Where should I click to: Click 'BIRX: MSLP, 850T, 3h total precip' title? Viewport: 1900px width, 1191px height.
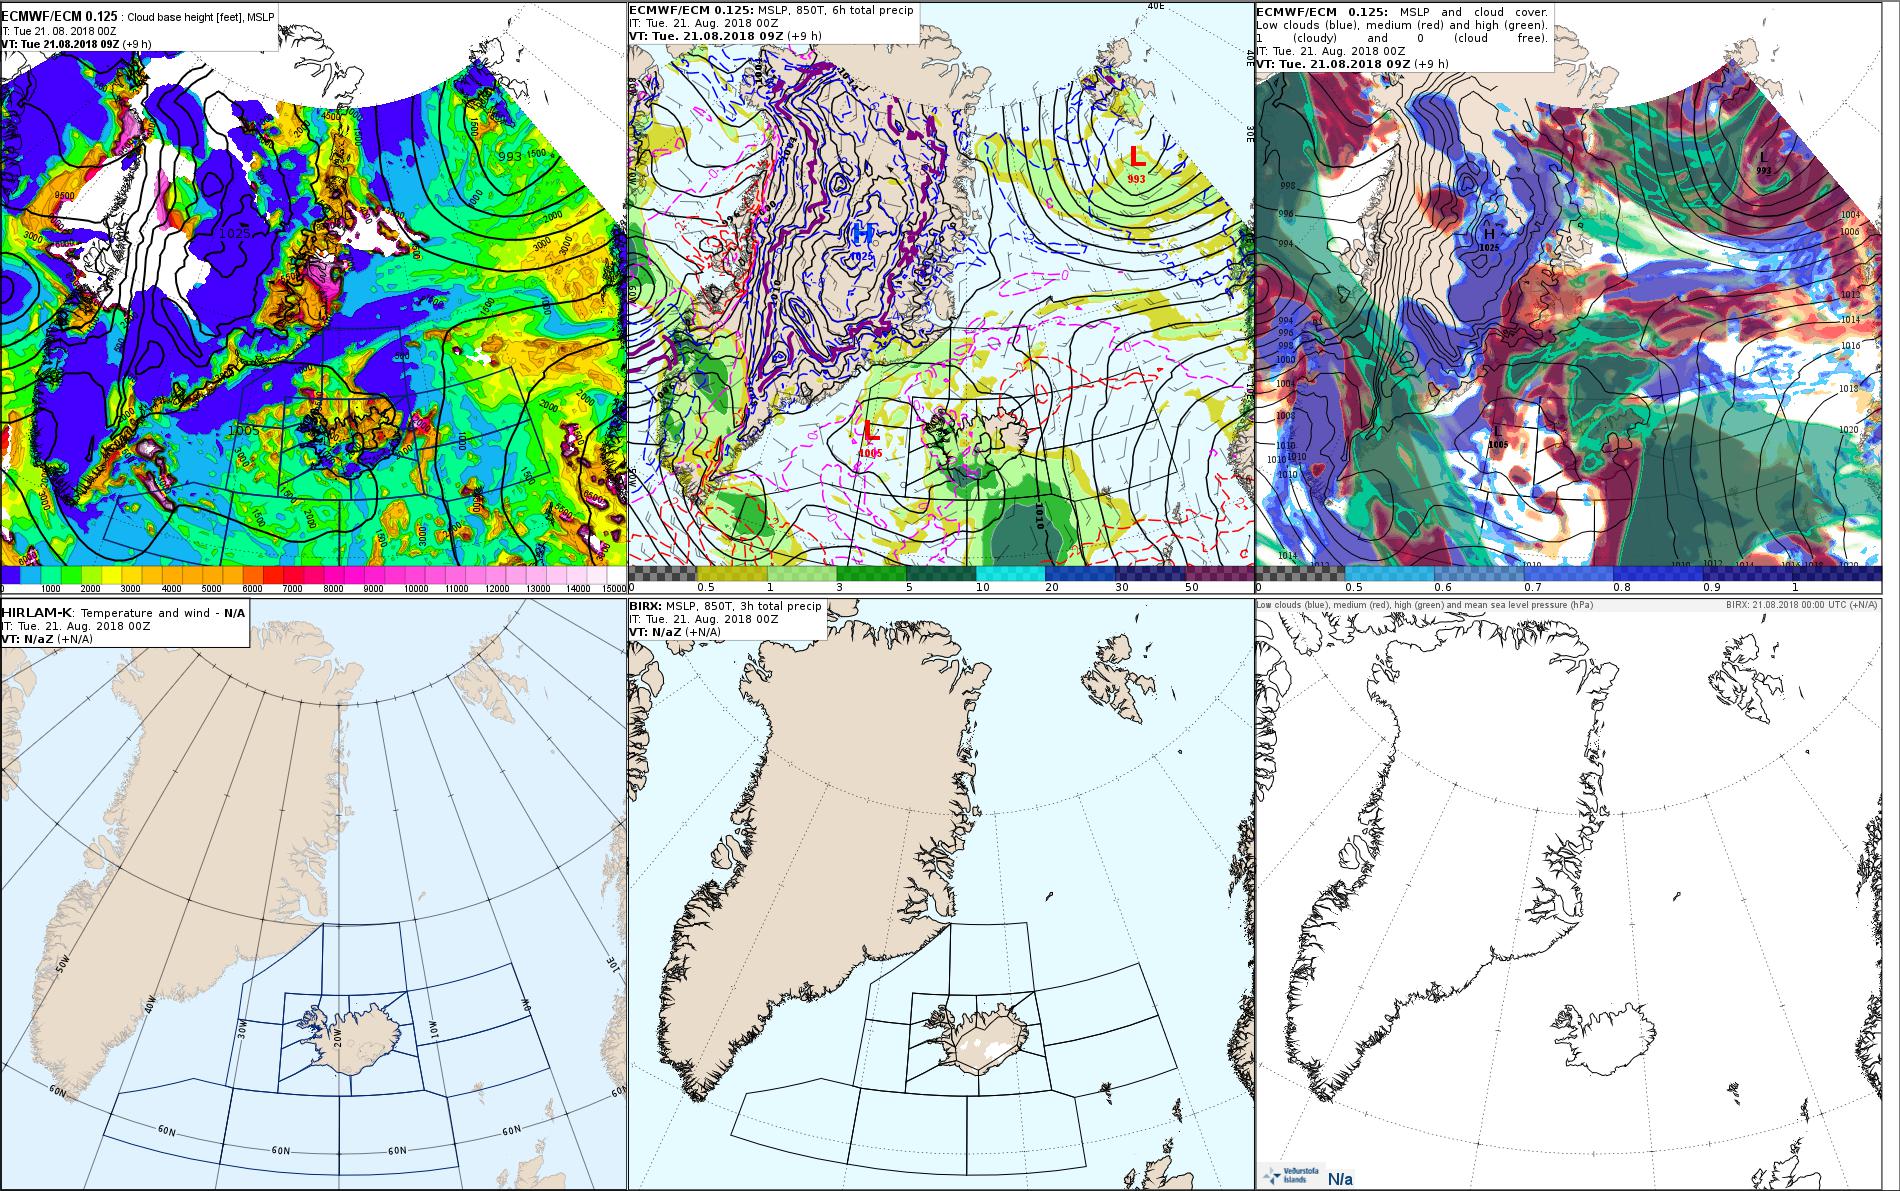tap(725, 606)
